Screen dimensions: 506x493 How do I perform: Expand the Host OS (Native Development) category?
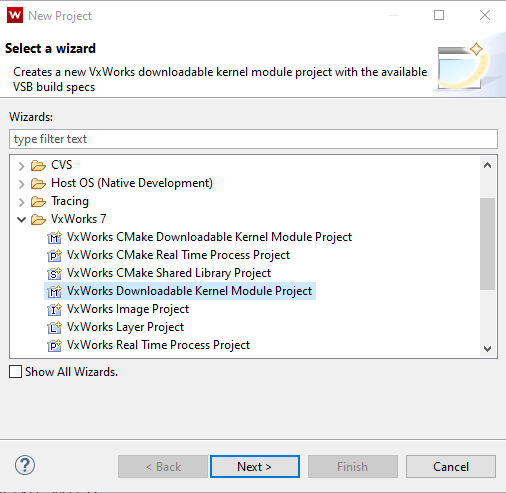[22, 184]
